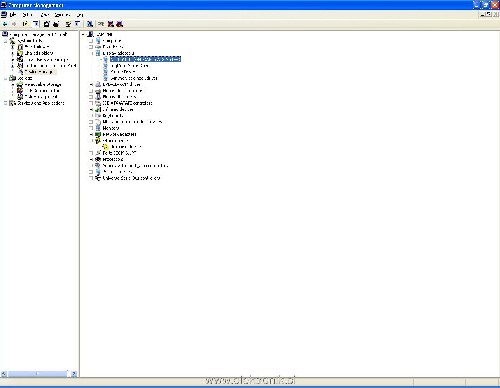Click the left pane scroll left arrow
This screenshot has height=388, width=500.
4,374
